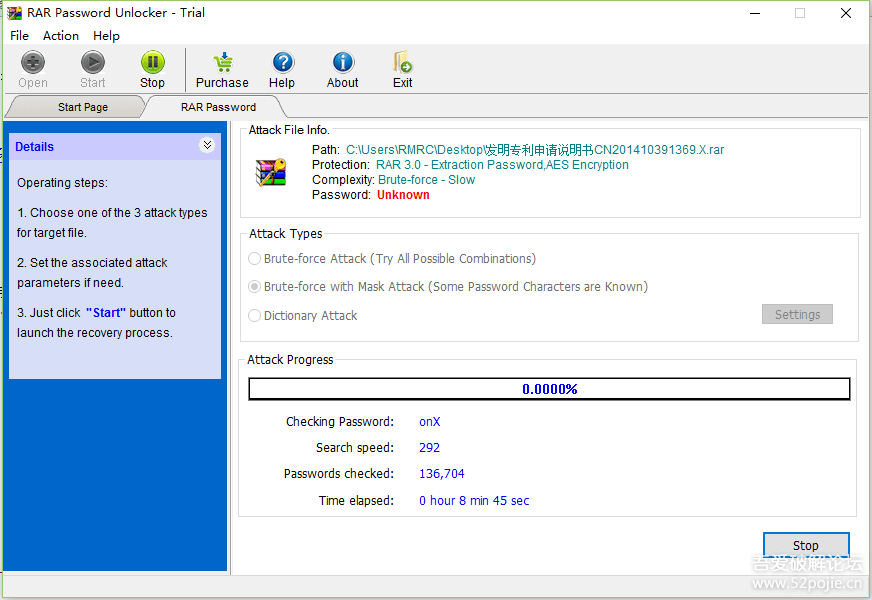This screenshot has height=600, width=872.
Task: Open the Action menu
Action: point(61,36)
